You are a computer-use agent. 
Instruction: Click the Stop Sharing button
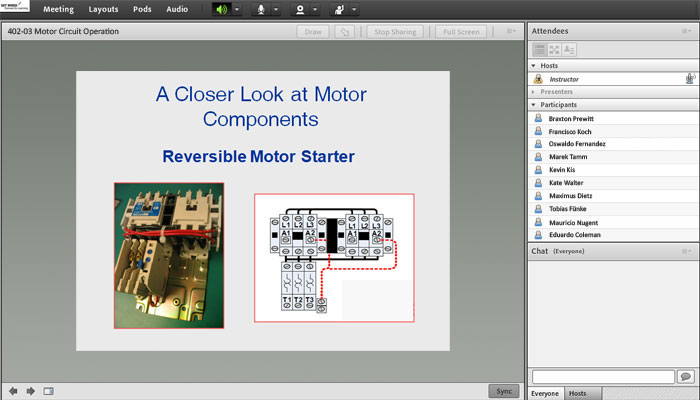click(x=395, y=32)
